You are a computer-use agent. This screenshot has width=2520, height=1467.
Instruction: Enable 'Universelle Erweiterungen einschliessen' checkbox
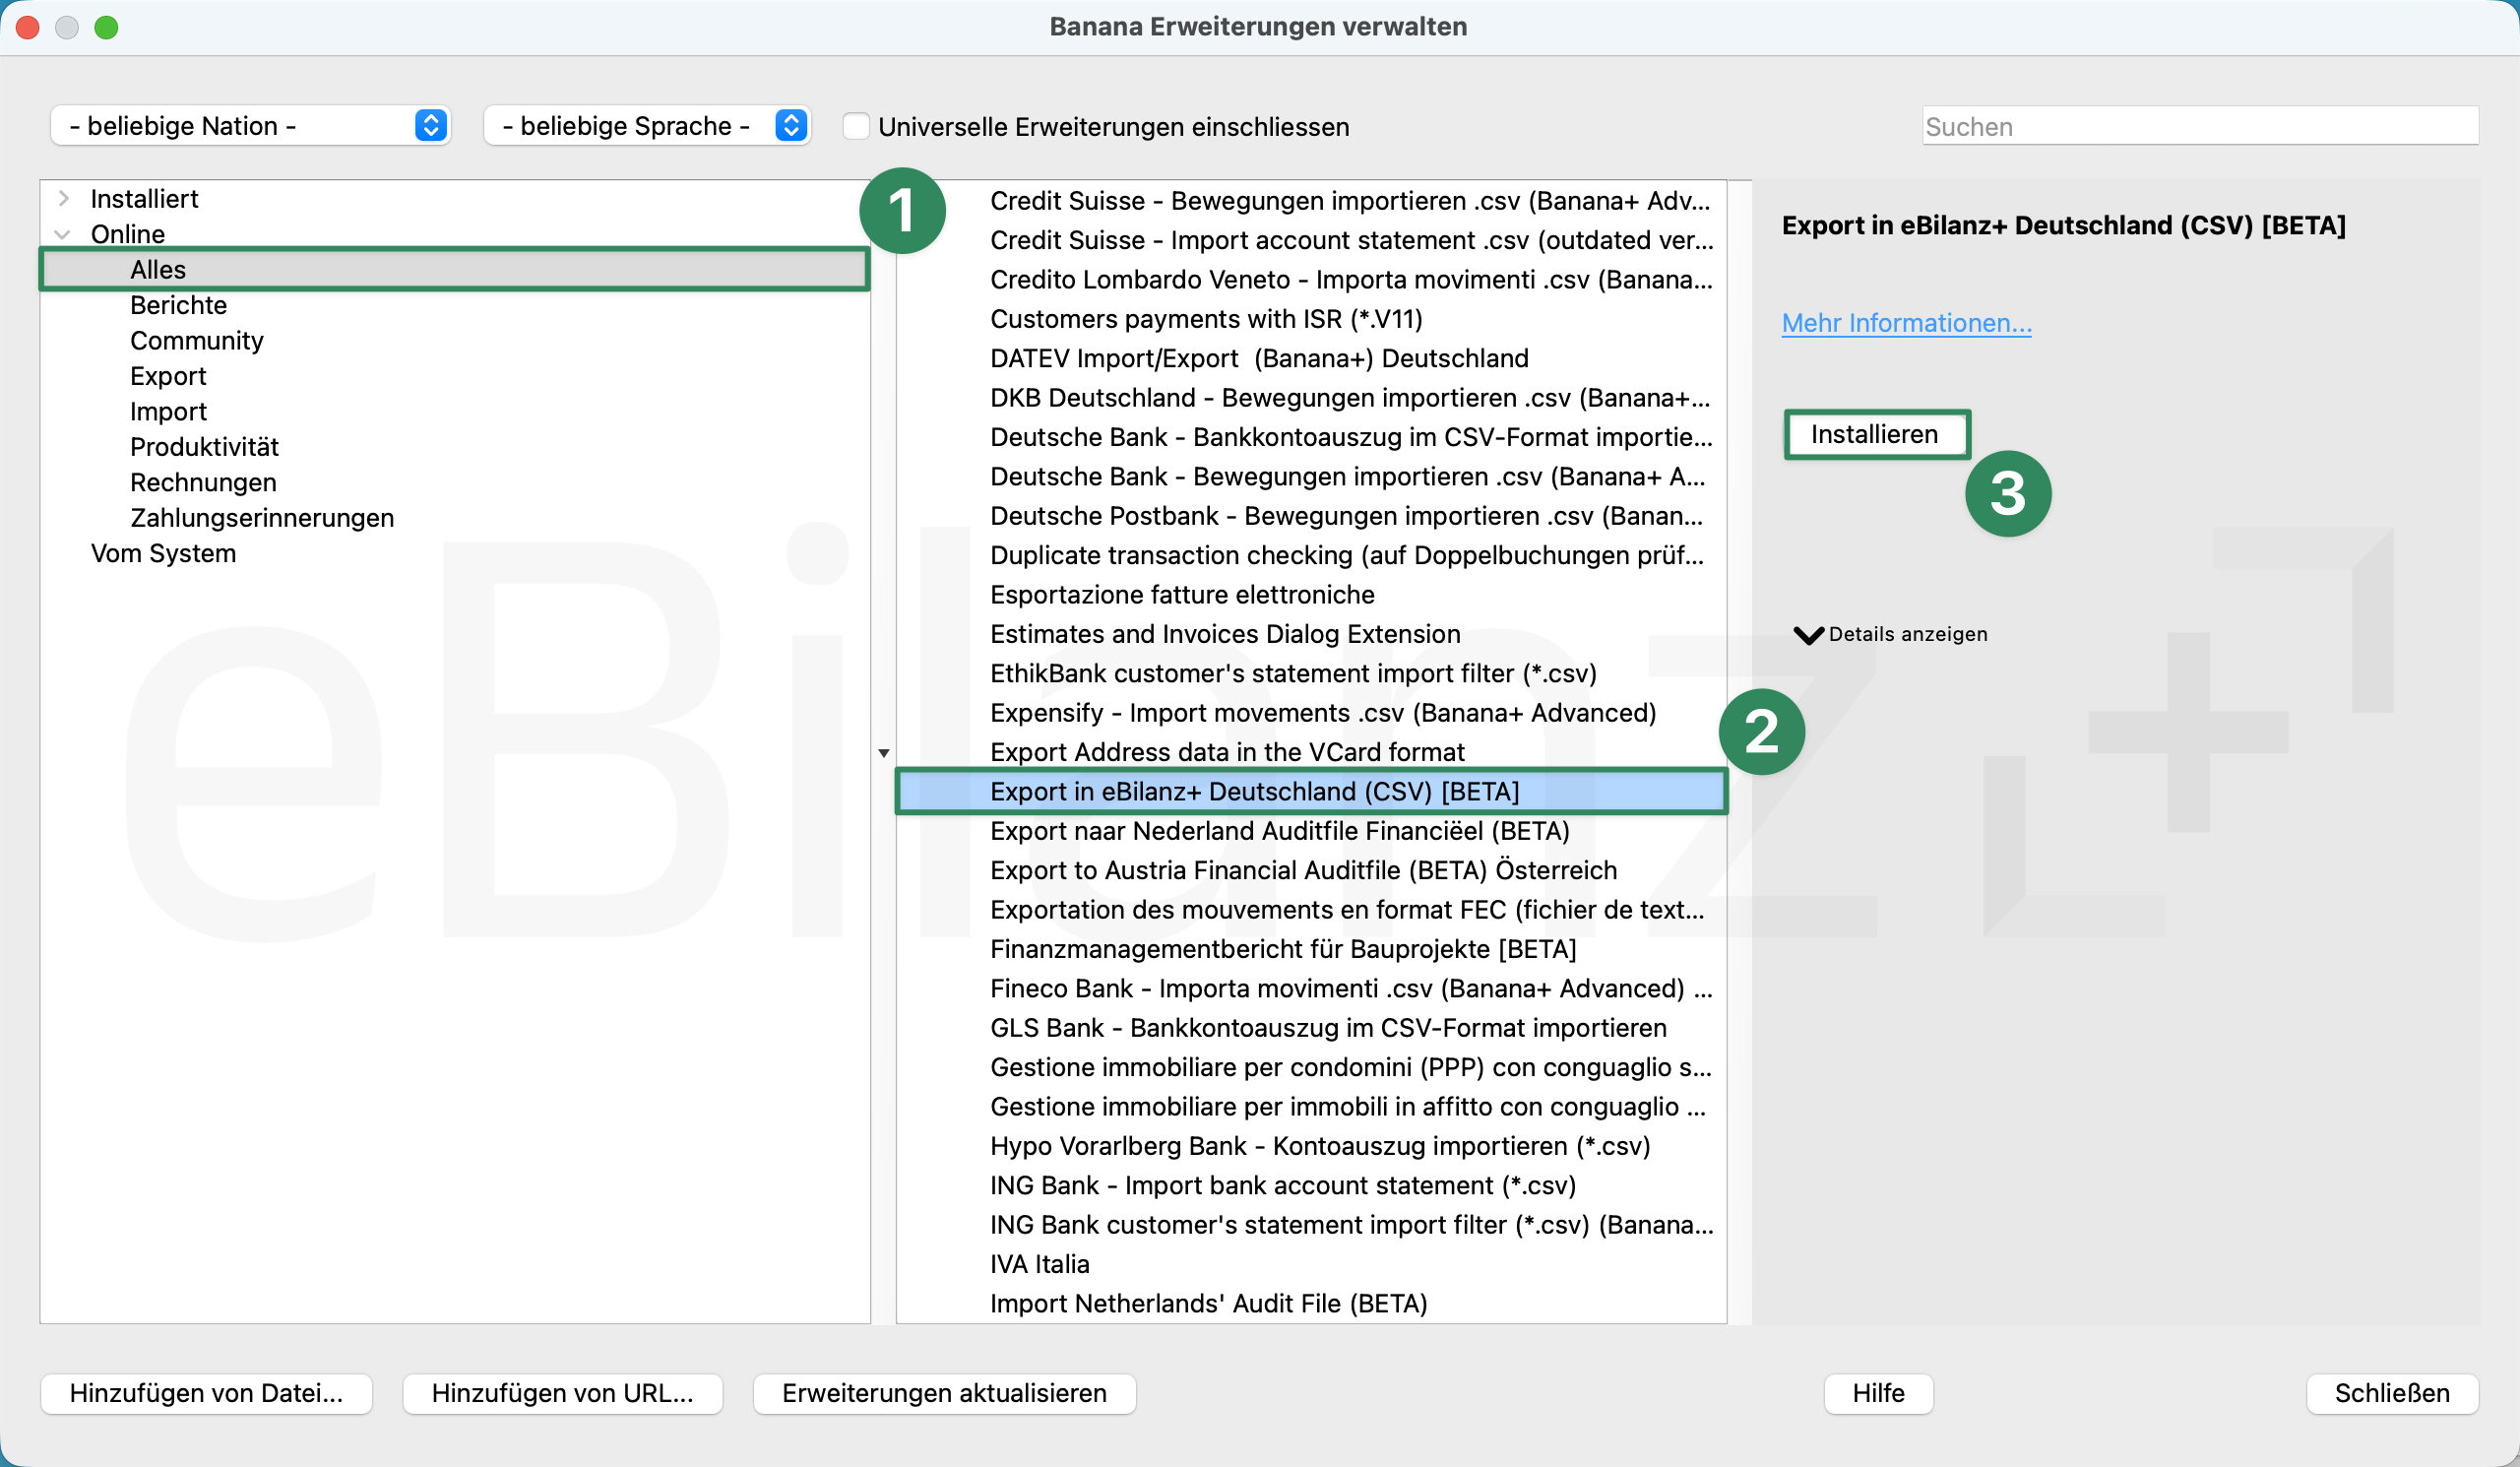pyautogui.click(x=856, y=126)
